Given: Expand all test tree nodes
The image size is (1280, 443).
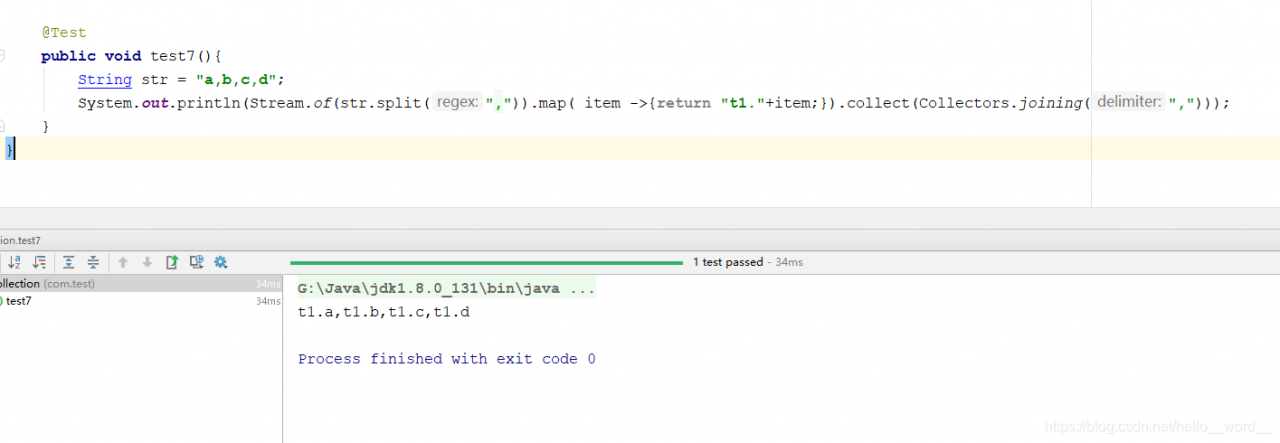Looking at the screenshot, I should pyautogui.click(x=69, y=262).
